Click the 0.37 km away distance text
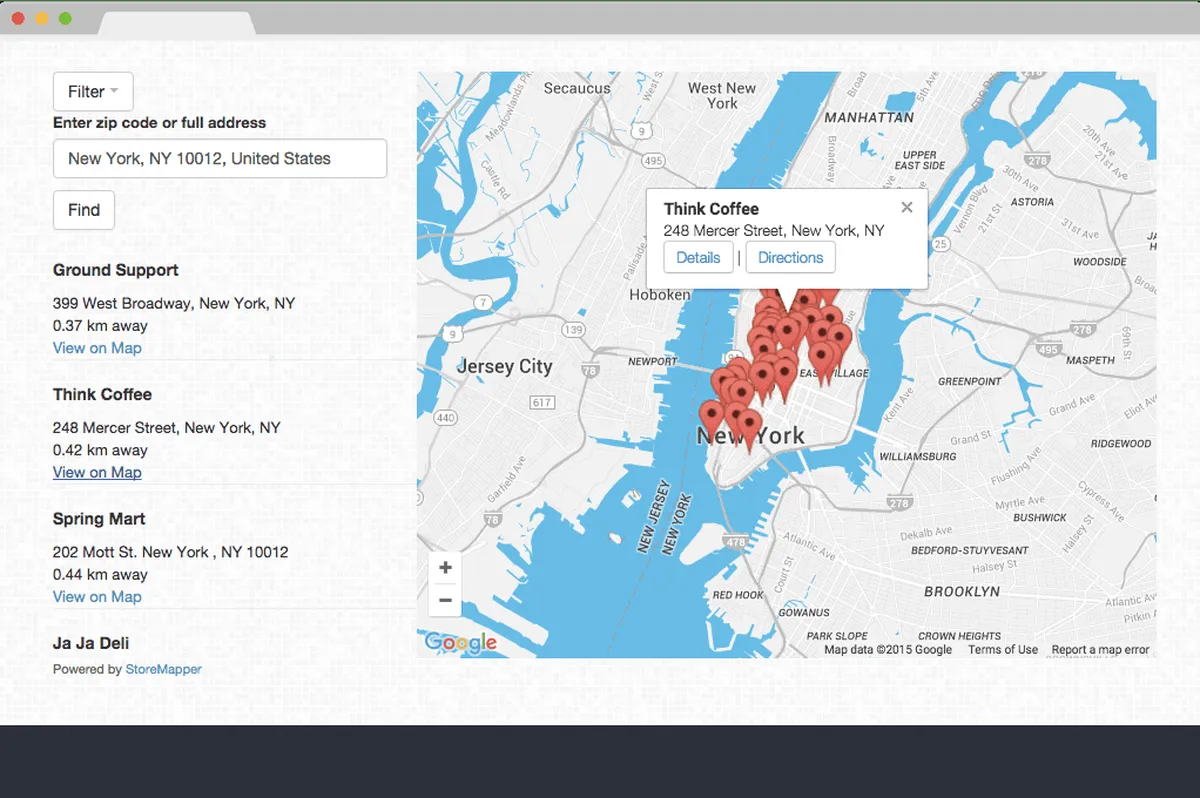Image resolution: width=1200 pixels, height=798 pixels. 100,326
